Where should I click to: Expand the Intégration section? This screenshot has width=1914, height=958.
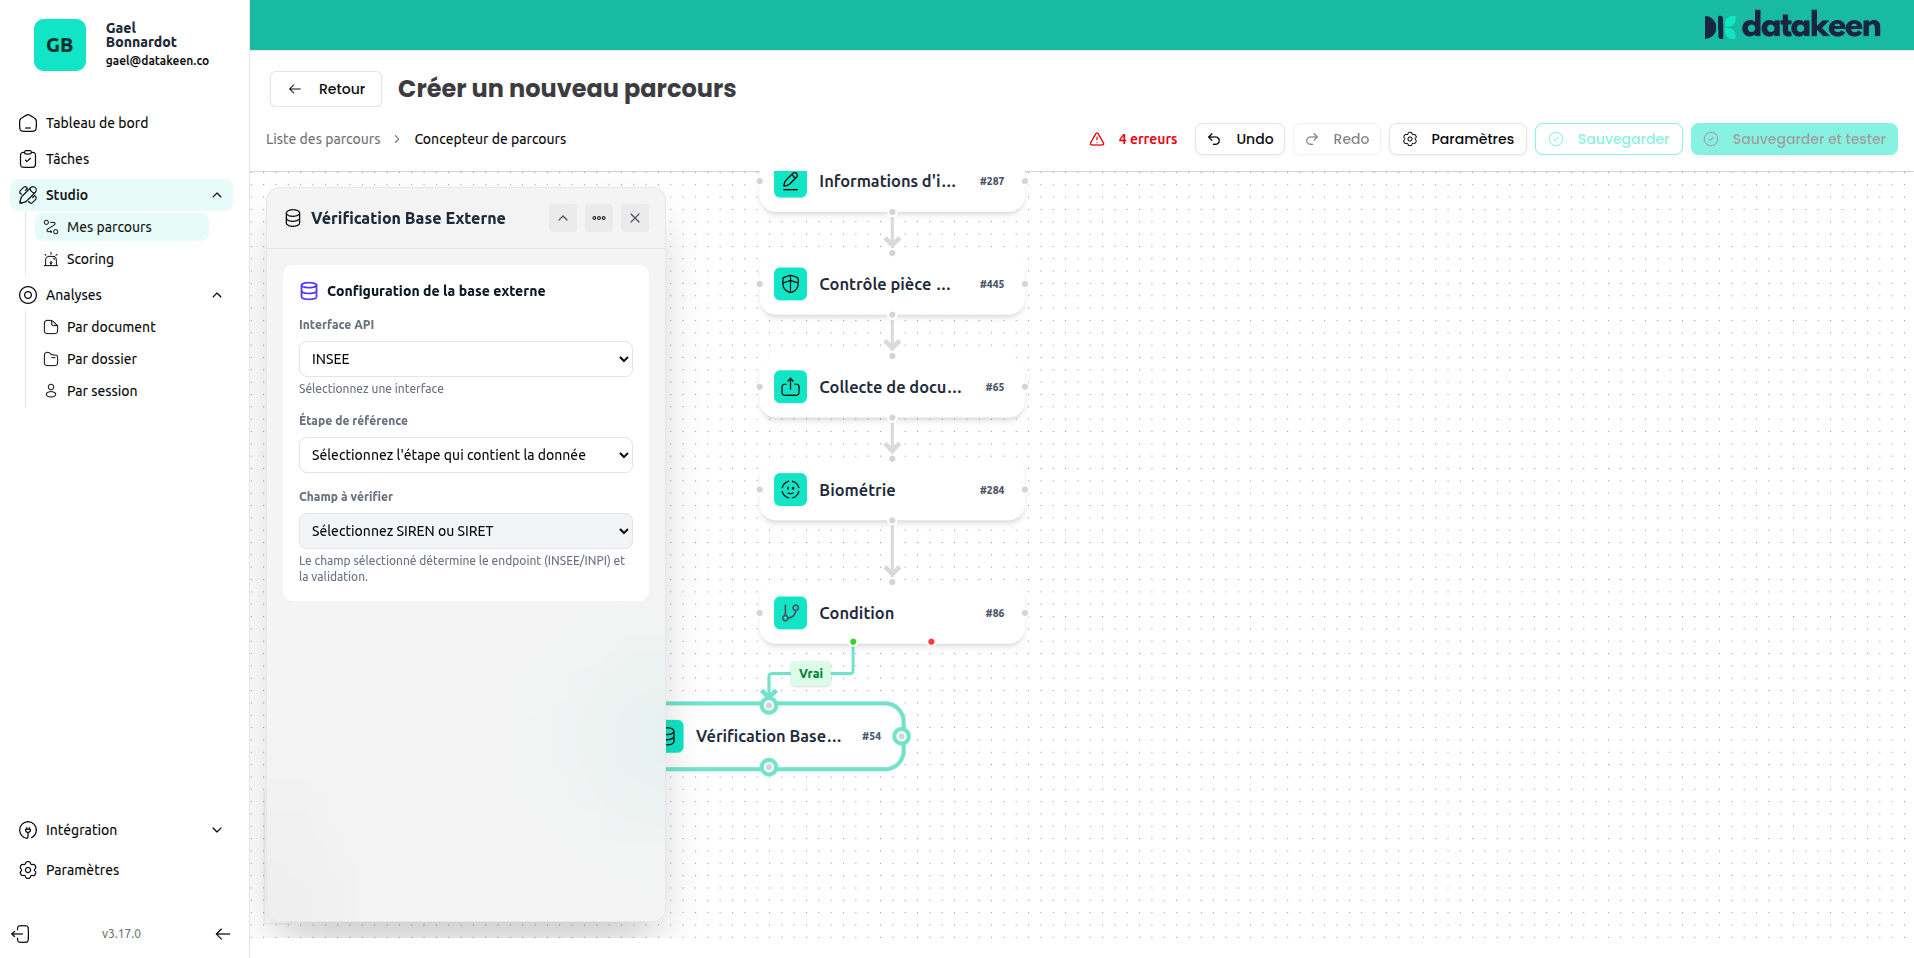81,829
